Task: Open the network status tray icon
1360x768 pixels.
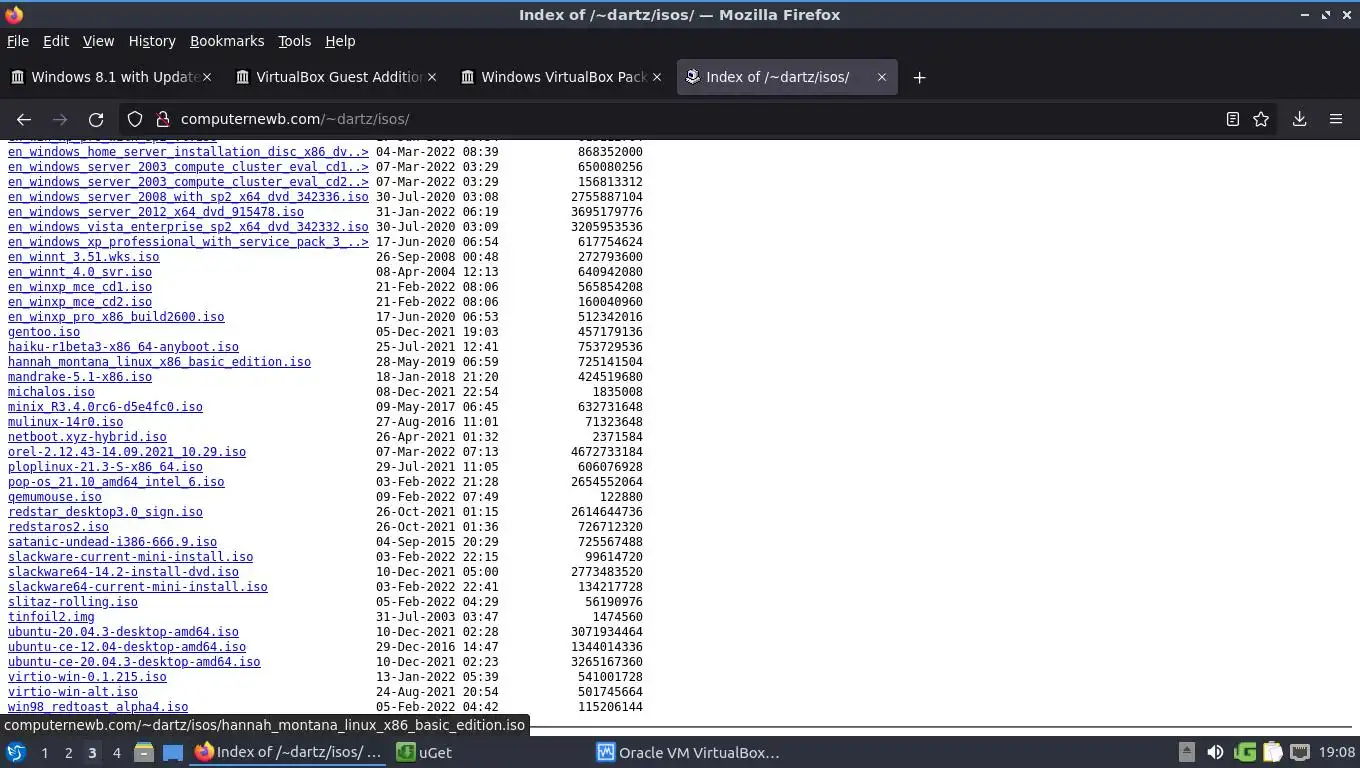Action: (1300, 752)
